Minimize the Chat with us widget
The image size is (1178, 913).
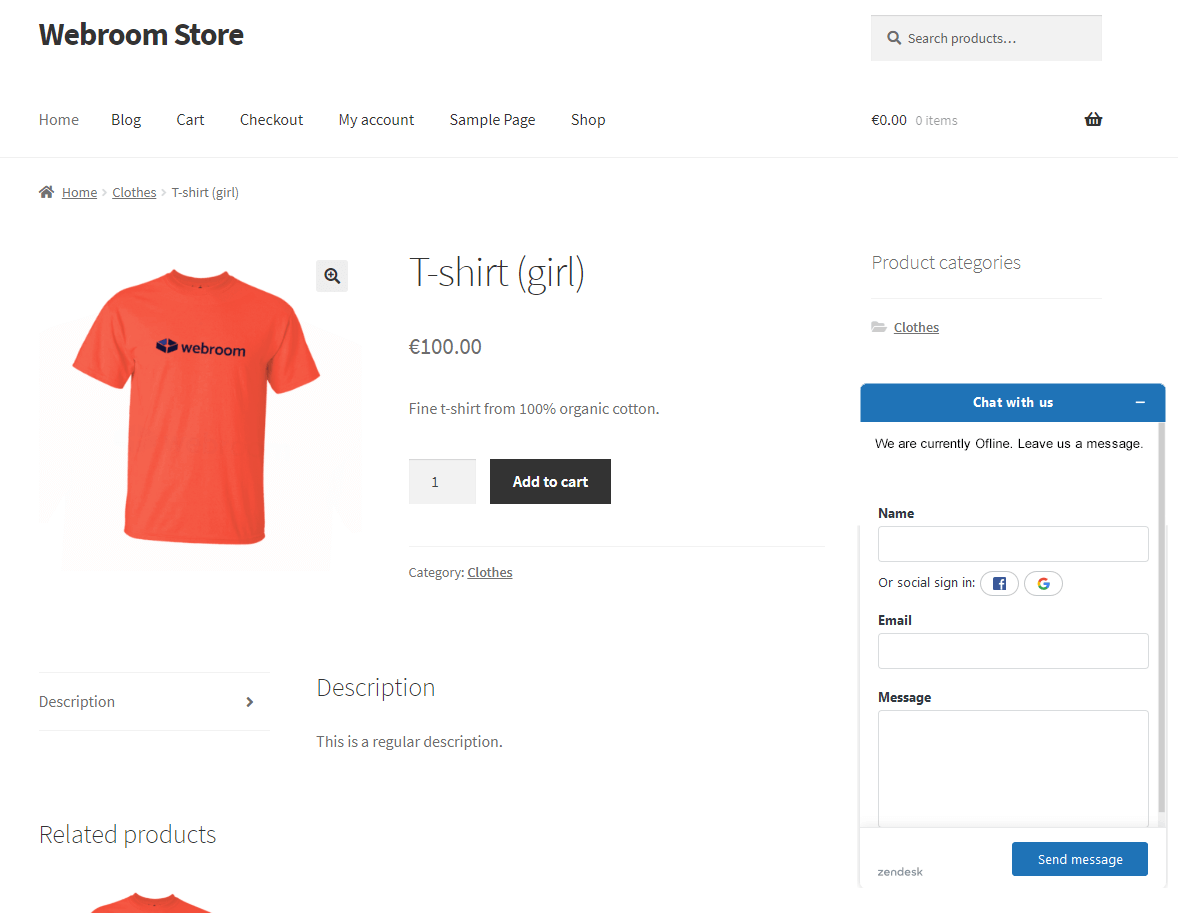coord(1140,402)
